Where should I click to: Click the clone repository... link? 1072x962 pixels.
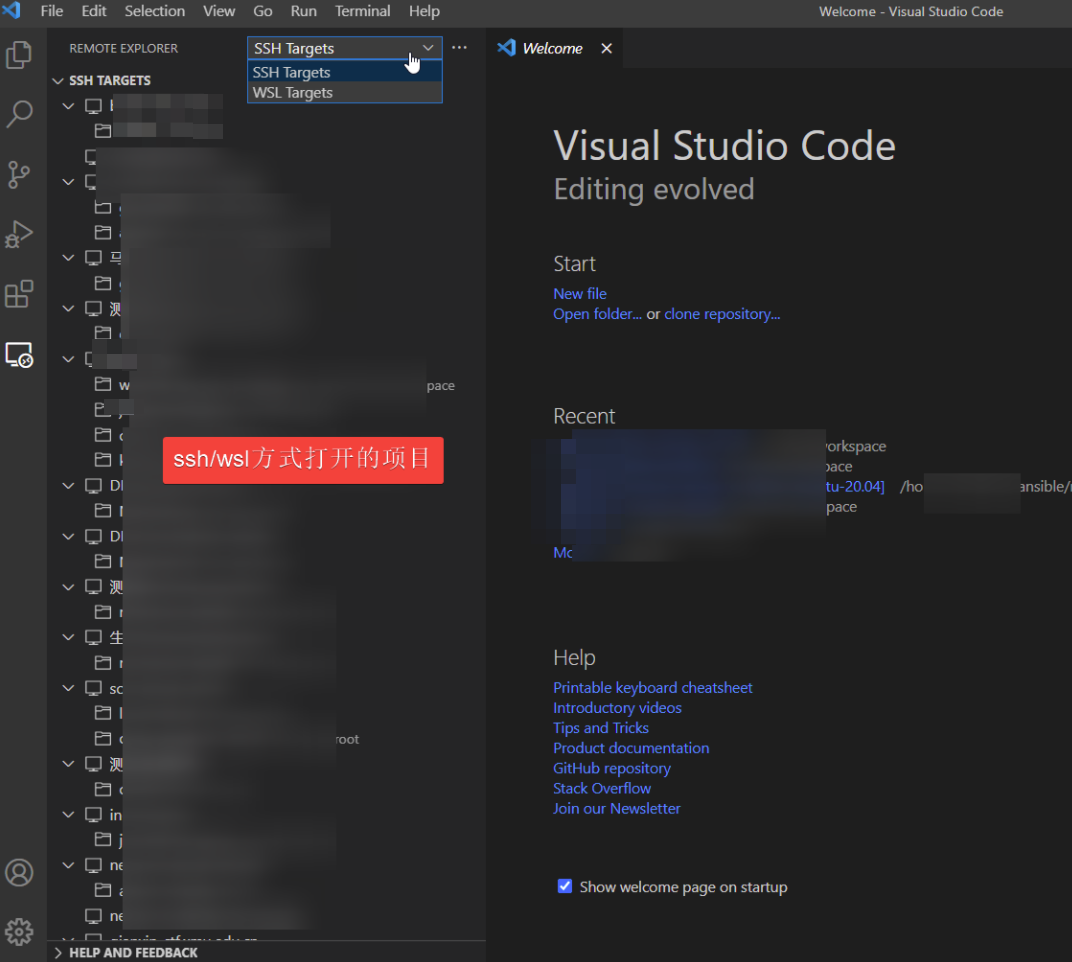pyautogui.click(x=722, y=314)
